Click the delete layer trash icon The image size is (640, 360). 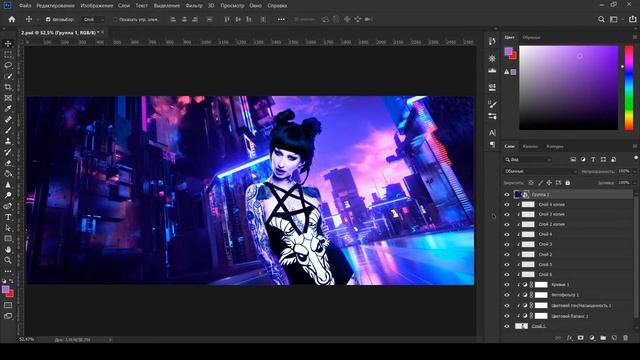tap(625, 338)
